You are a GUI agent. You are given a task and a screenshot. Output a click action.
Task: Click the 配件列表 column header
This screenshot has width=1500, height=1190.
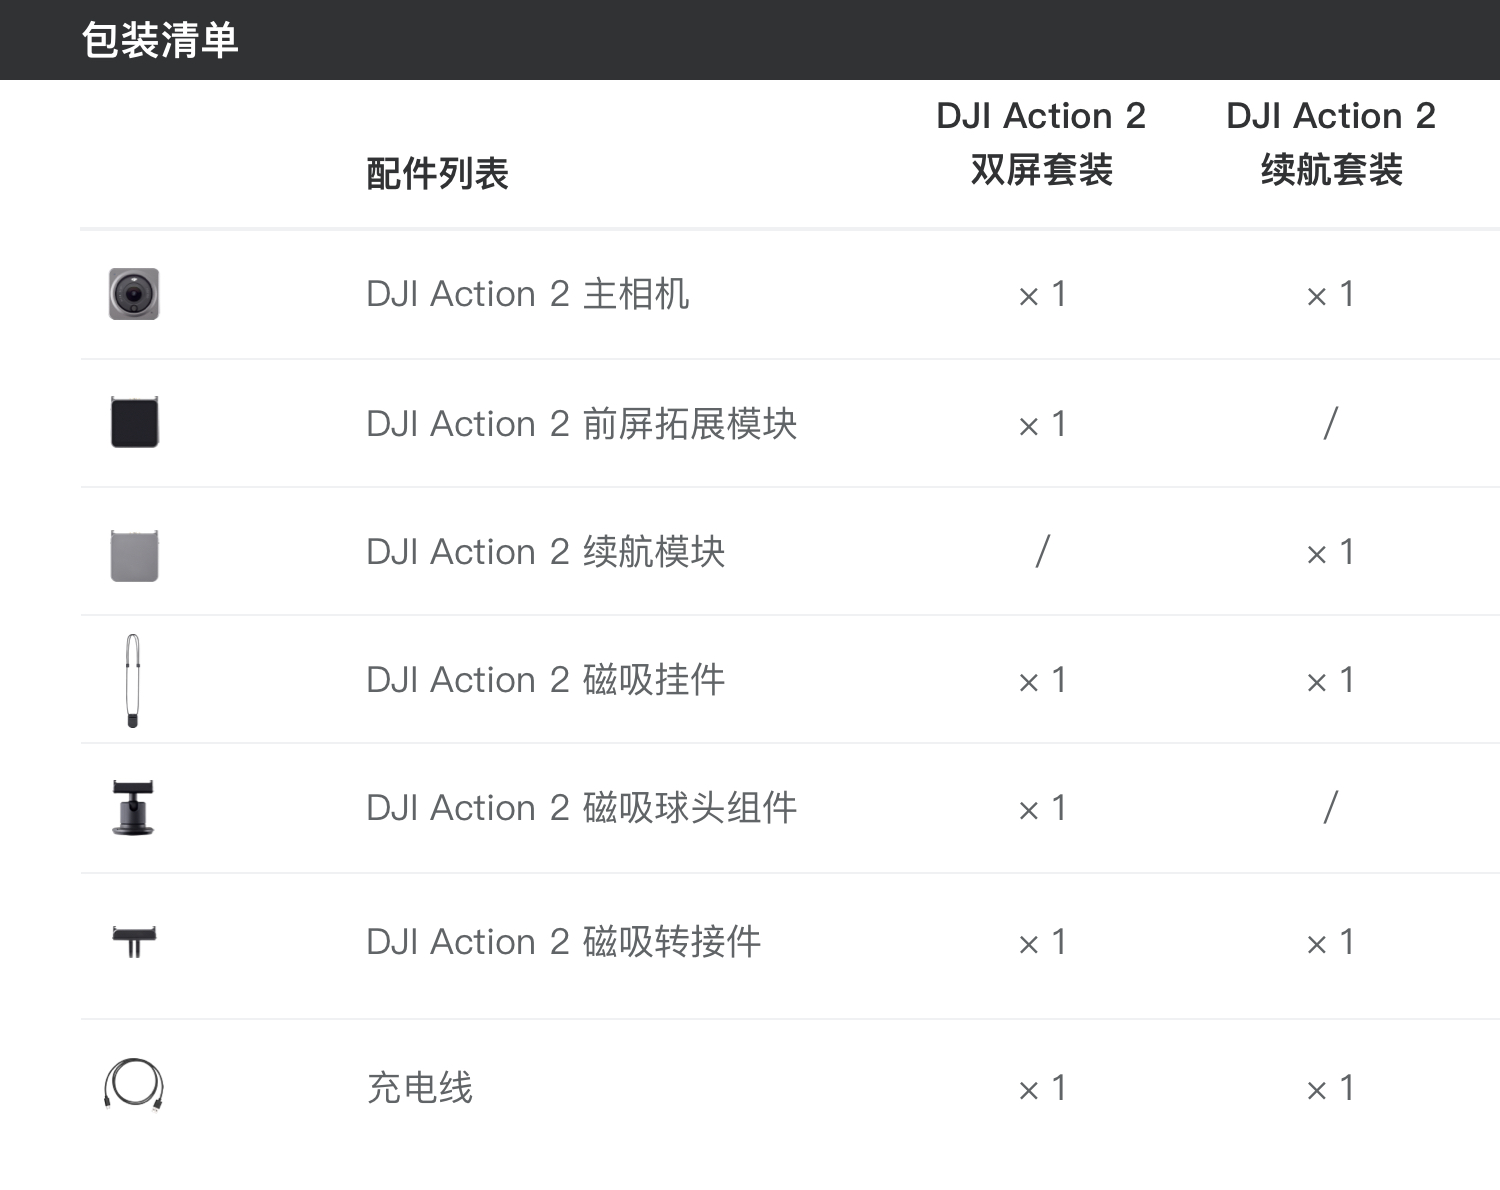(437, 174)
